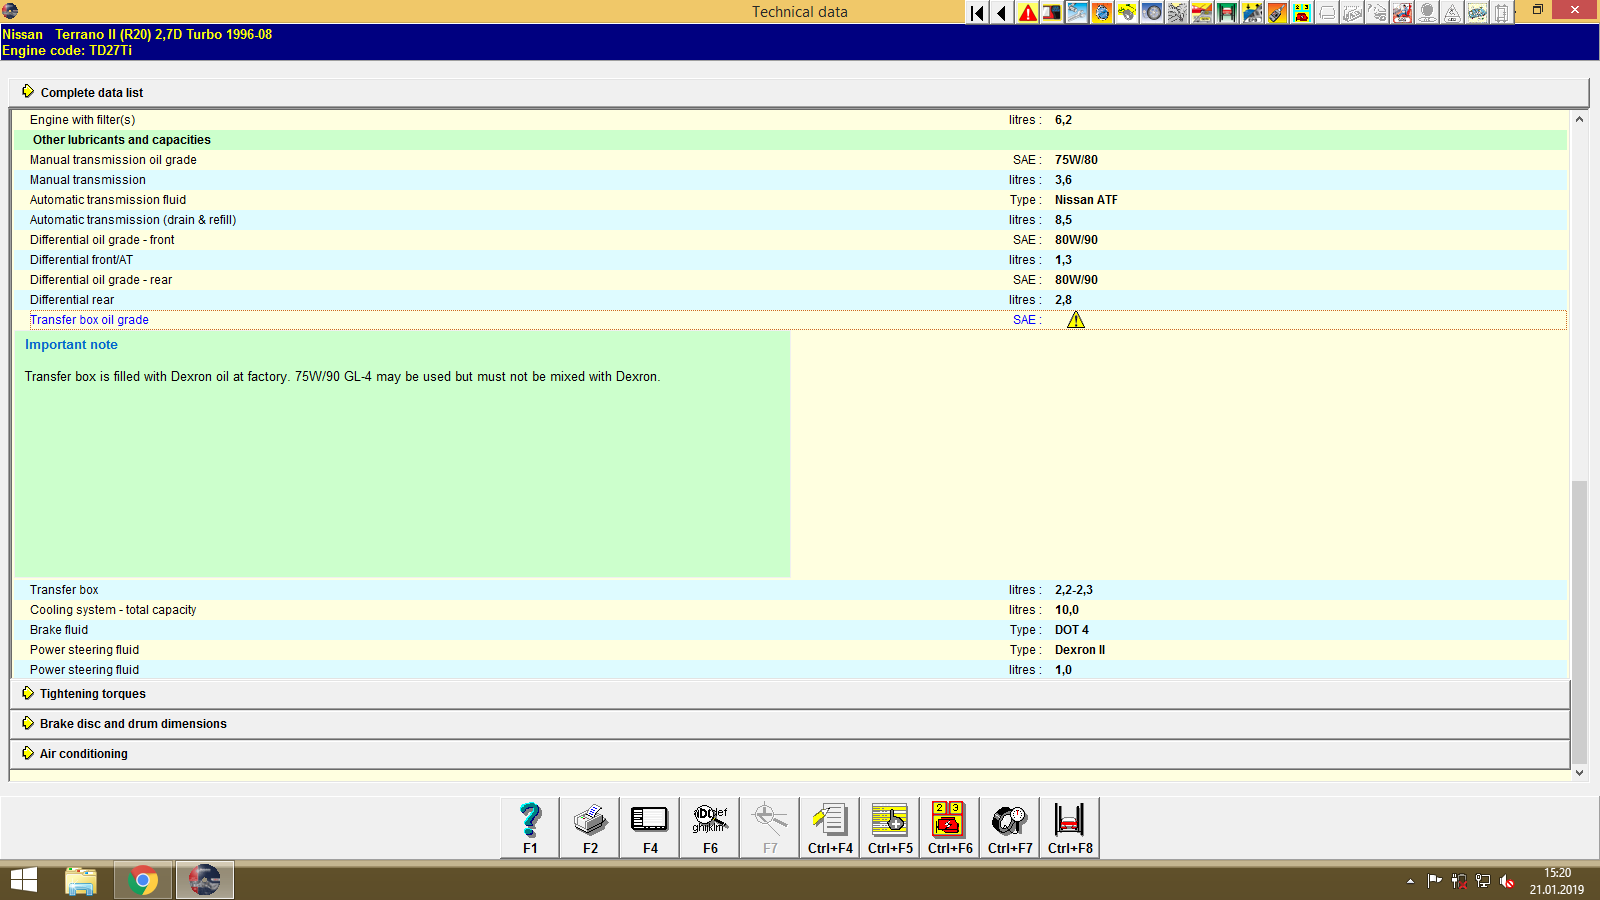Click the down arrow on the vertical scrollbar
The height and width of the screenshot is (900, 1600).
[x=1580, y=771]
